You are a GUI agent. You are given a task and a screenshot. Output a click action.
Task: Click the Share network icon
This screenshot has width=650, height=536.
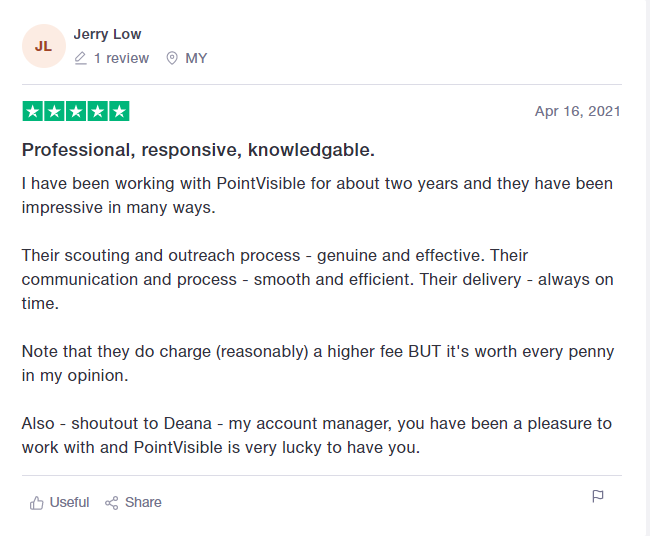112,503
